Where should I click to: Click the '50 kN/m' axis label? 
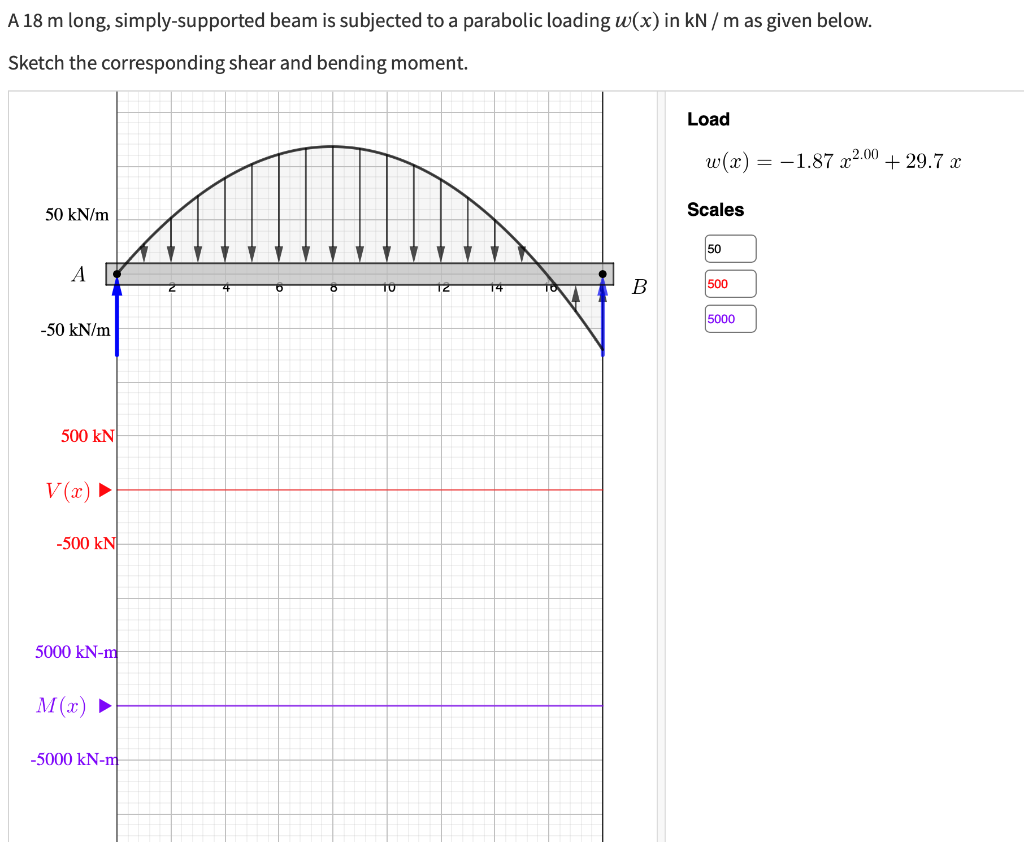[77, 215]
